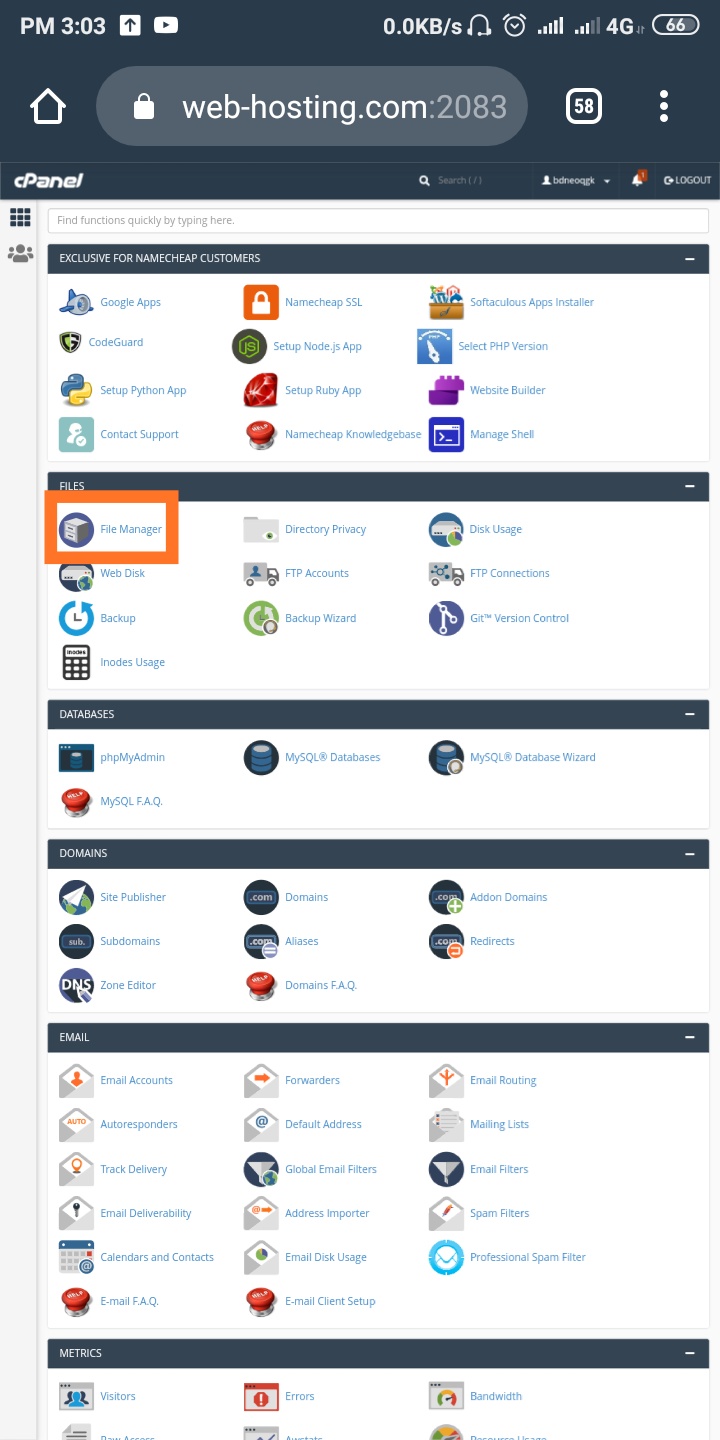
Task: Open the Zone Editor DNS icon
Action: (76, 985)
